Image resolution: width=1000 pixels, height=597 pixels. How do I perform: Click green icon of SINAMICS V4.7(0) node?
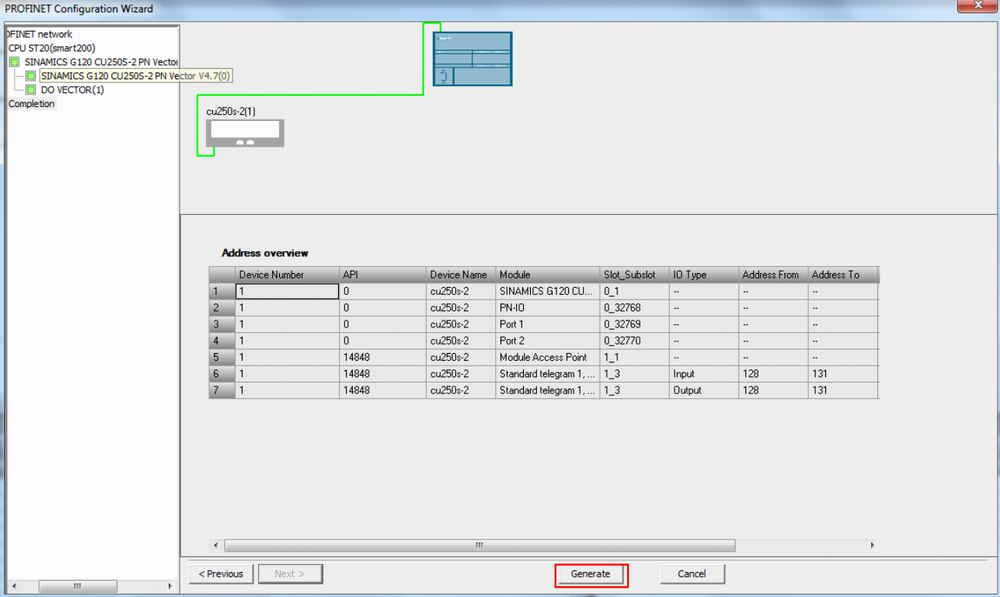click(31, 76)
